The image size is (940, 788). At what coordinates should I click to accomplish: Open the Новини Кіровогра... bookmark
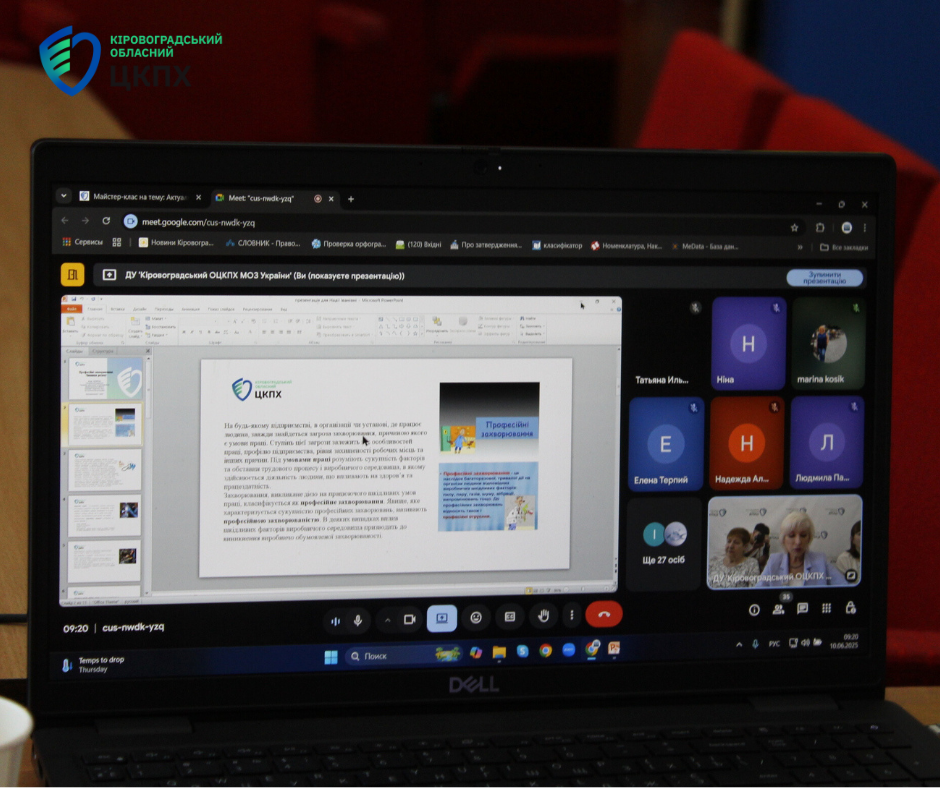click(x=177, y=244)
